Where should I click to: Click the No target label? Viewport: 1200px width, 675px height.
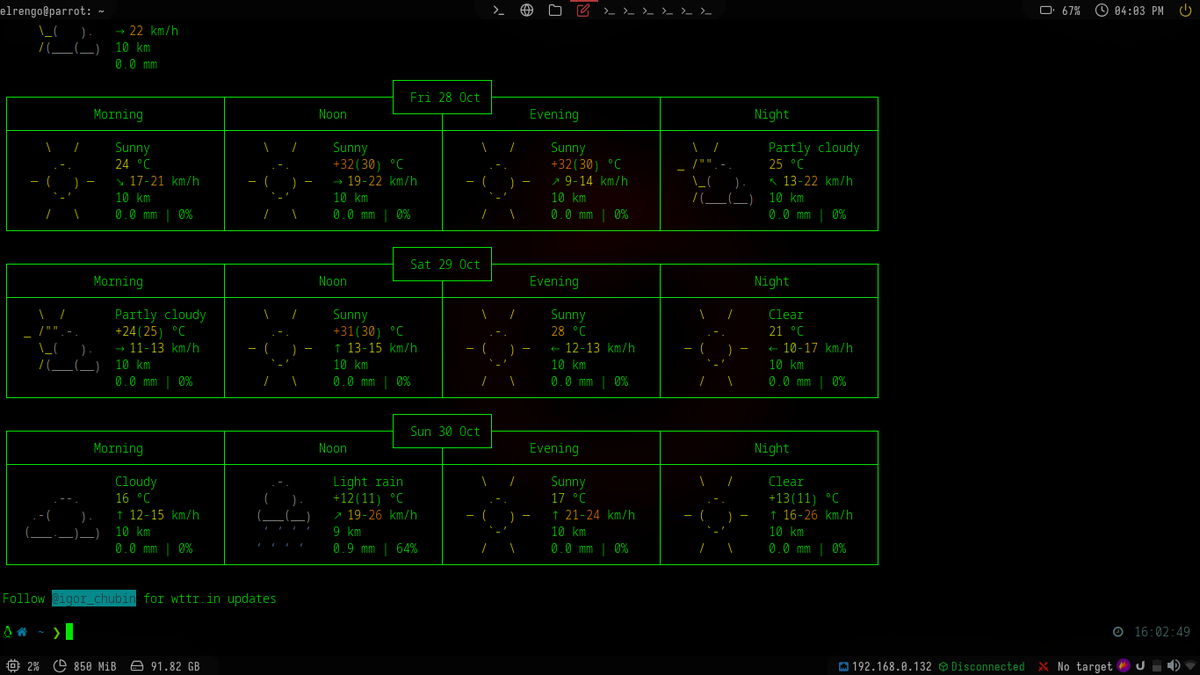pos(1085,666)
